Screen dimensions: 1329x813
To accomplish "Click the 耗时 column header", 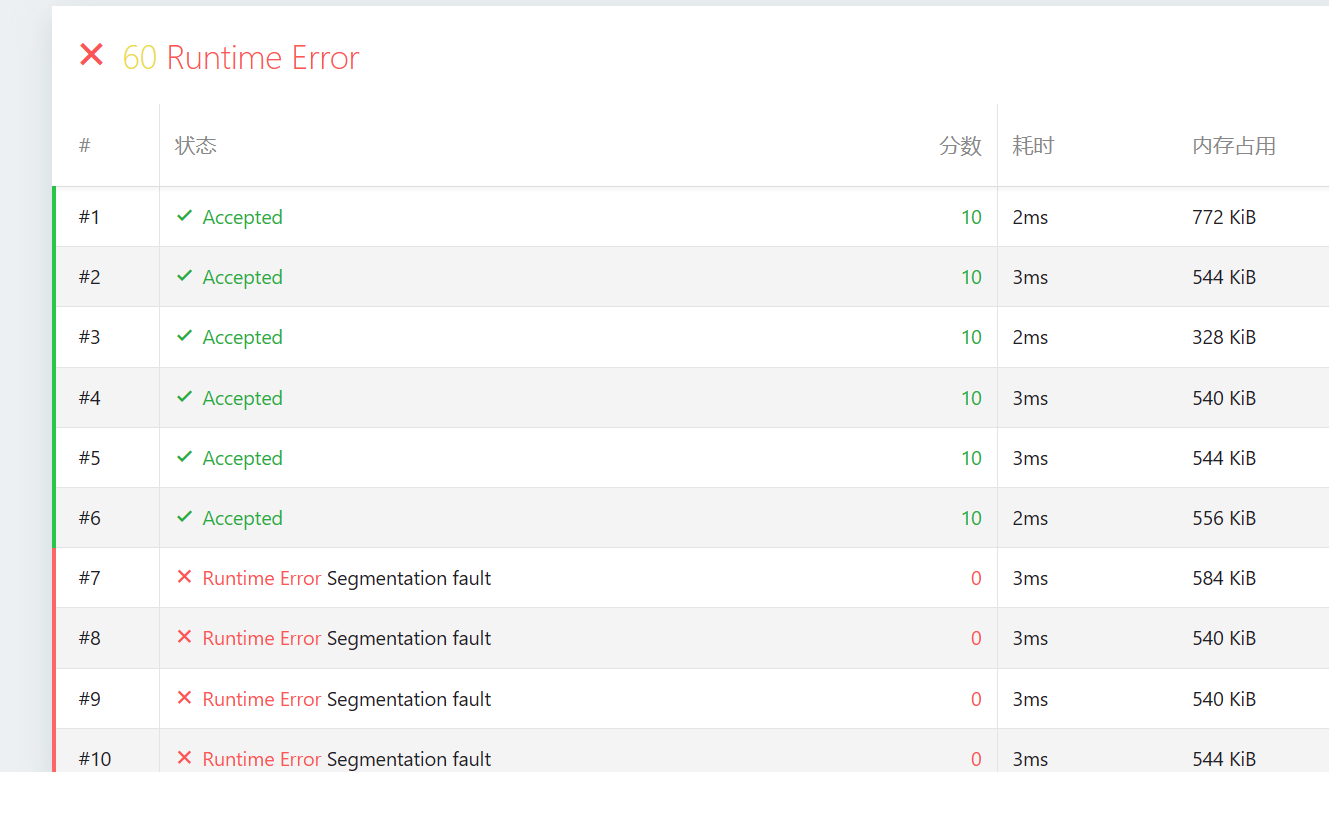I will pyautogui.click(x=1033, y=146).
